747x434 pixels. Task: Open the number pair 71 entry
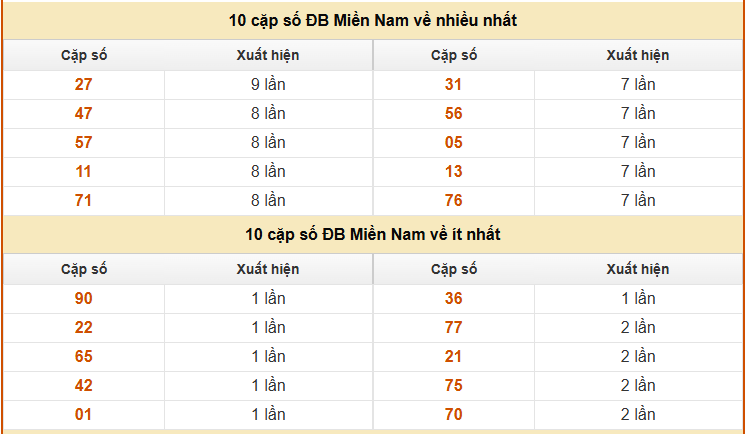tap(84, 201)
